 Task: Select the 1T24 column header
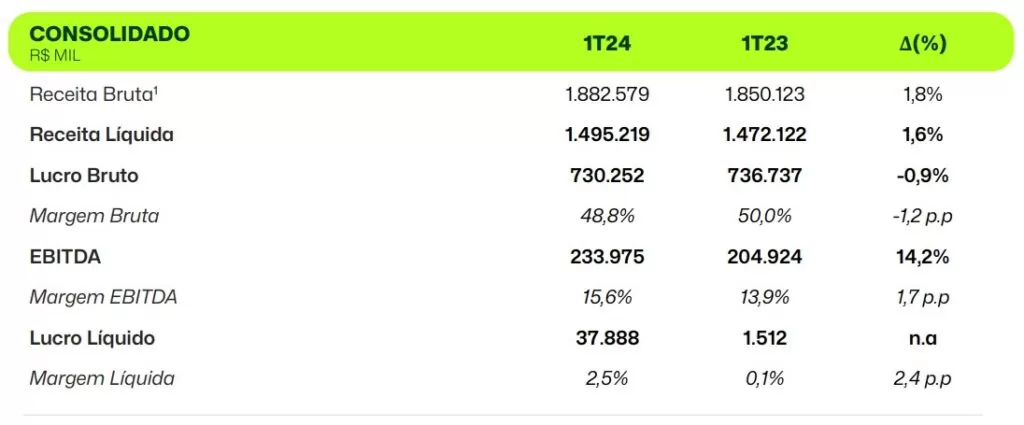click(607, 44)
